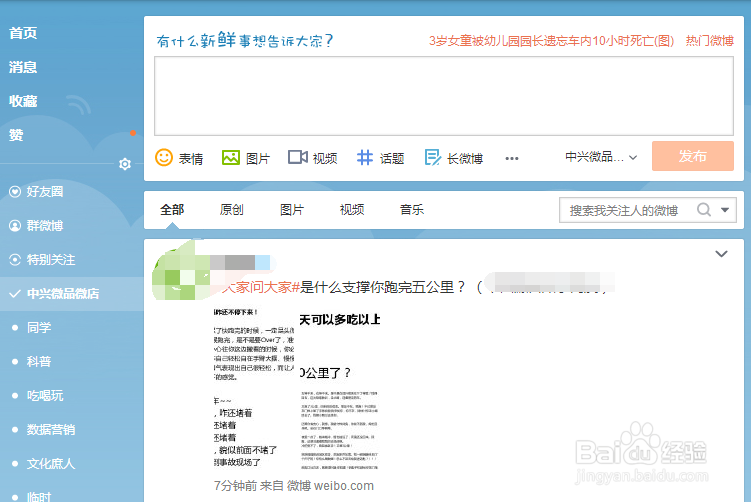Open the 首页 home page
This screenshot has height=502, width=751.
pyautogui.click(x=23, y=33)
